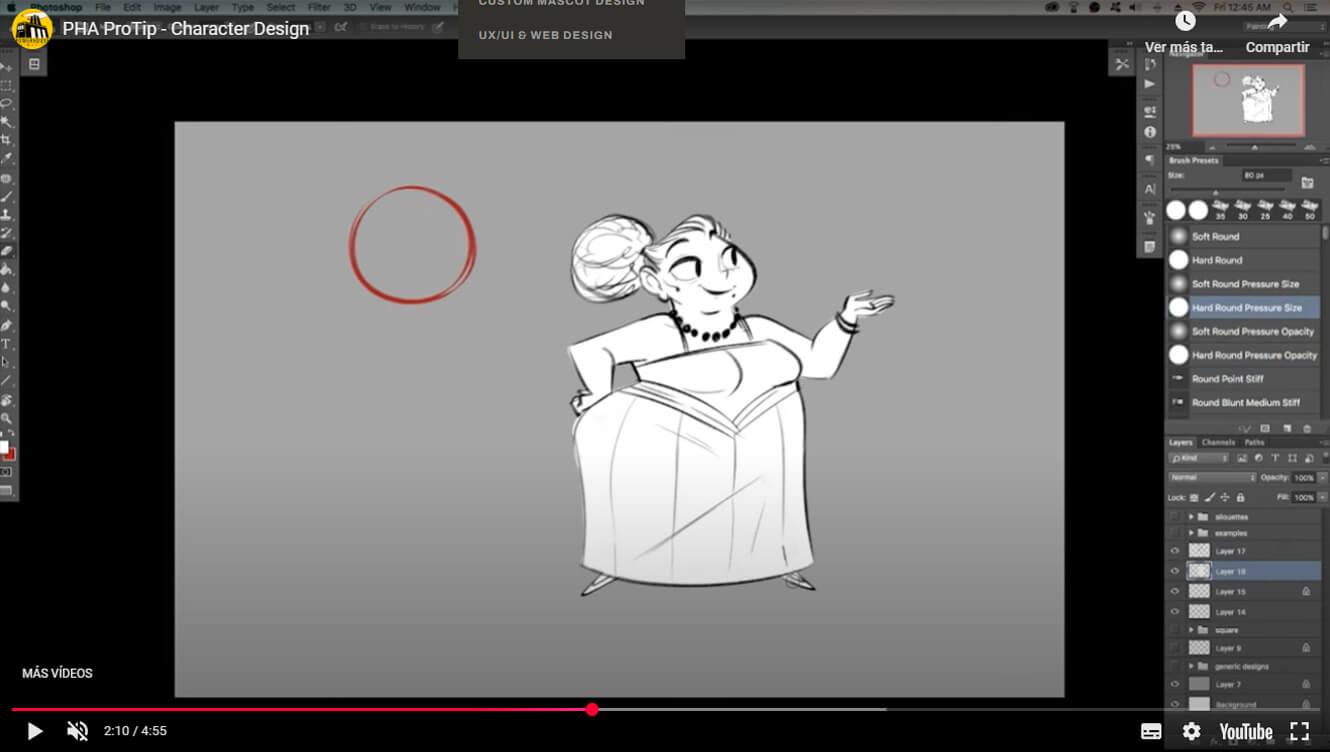The height and width of the screenshot is (752, 1330).
Task: Select the Lasso tool
Action: [x=7, y=104]
